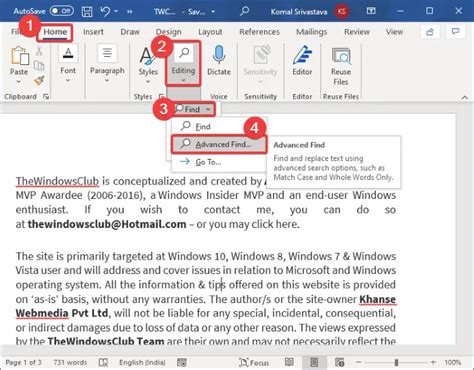The height and width of the screenshot is (370, 474).
Task: Click the Save disk icon
Action: click(x=87, y=12)
